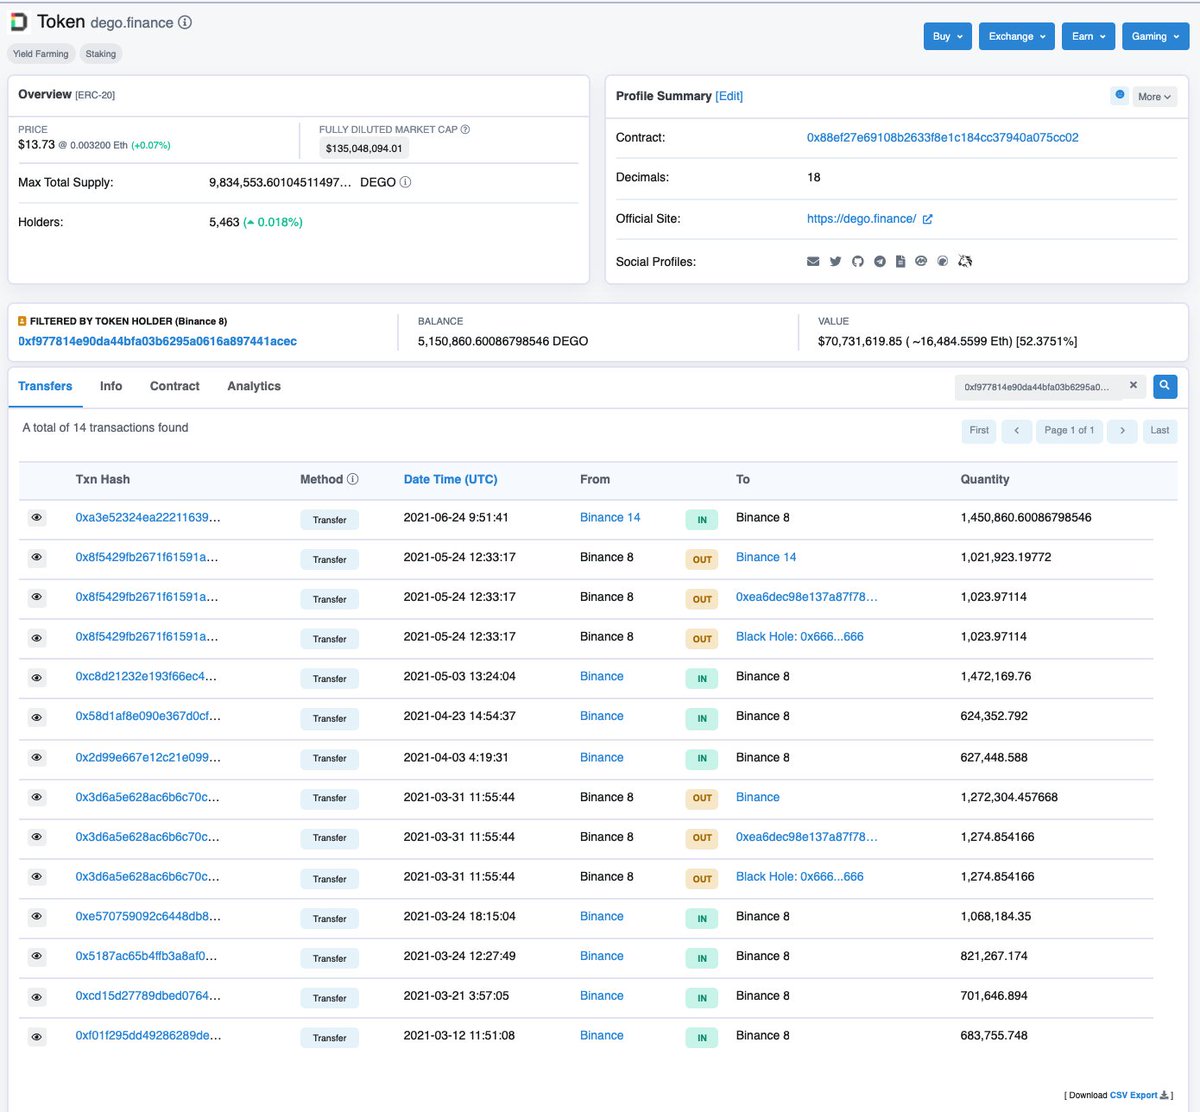Open the Exchange dropdown
This screenshot has width=1200, height=1112.
[x=1016, y=36]
